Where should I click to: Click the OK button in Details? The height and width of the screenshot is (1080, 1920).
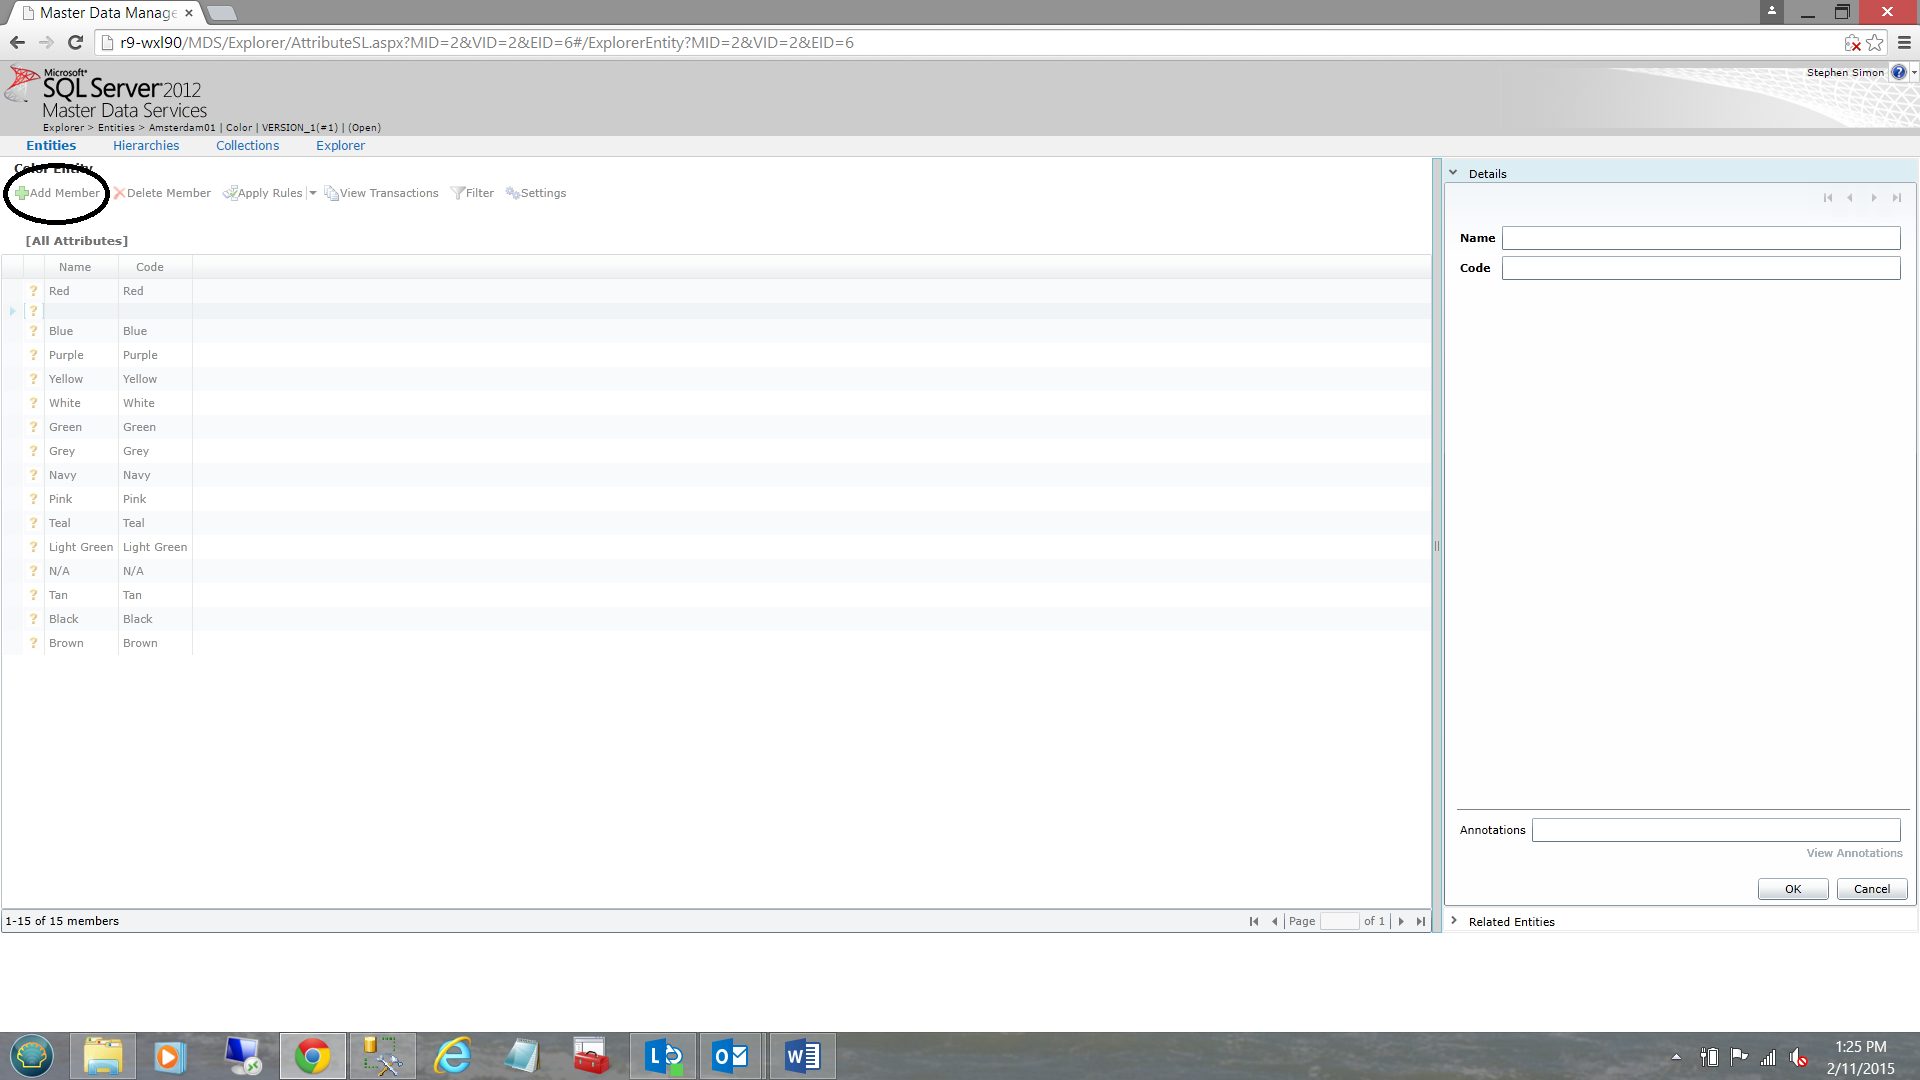tap(1792, 889)
